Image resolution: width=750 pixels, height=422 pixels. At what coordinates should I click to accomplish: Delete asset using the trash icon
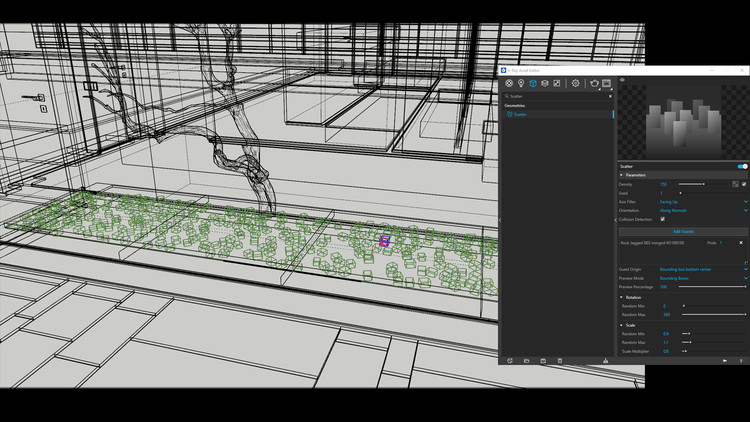tap(560, 360)
